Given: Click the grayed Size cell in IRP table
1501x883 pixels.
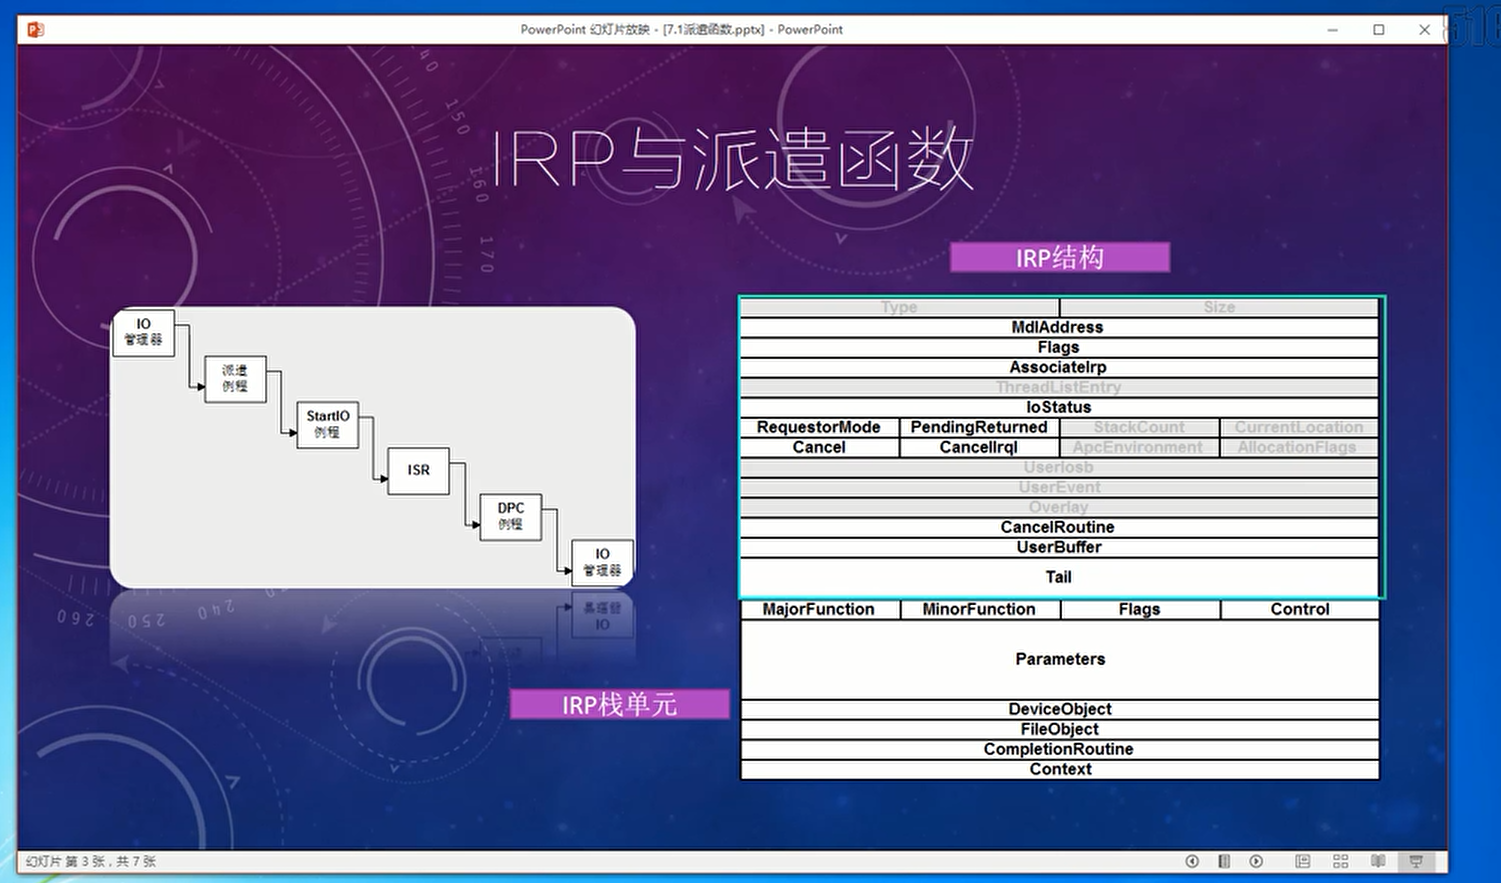Looking at the screenshot, I should pyautogui.click(x=1219, y=307).
